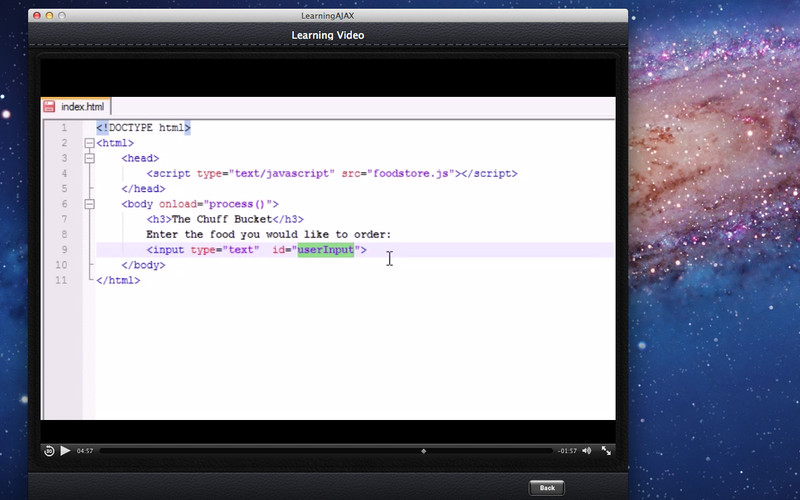Click the DOCTYPE html declaration line
The image size is (800, 500).
coord(143,128)
